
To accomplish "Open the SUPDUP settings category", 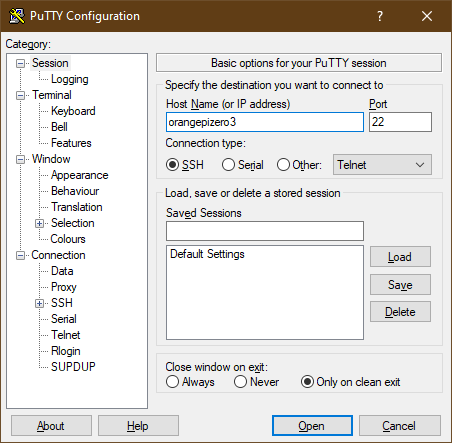I will coord(73,367).
